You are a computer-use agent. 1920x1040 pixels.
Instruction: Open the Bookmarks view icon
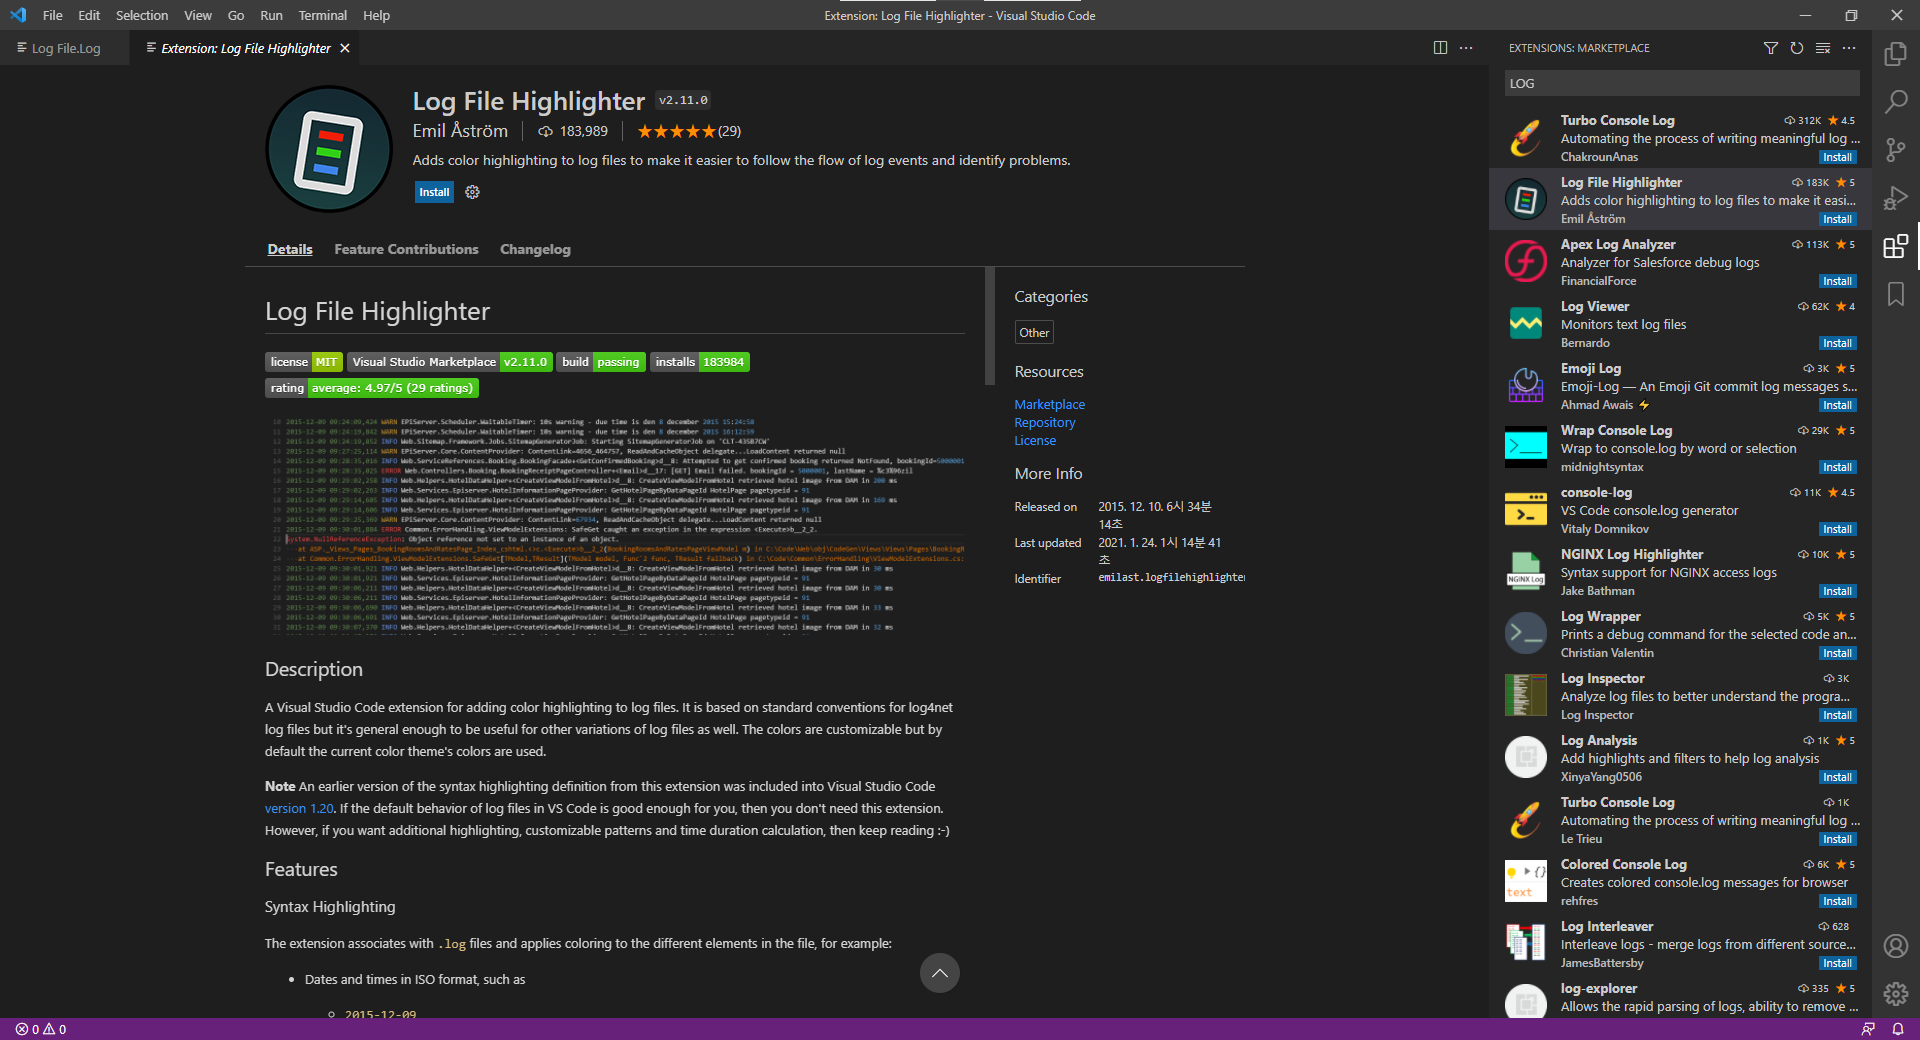tap(1895, 294)
